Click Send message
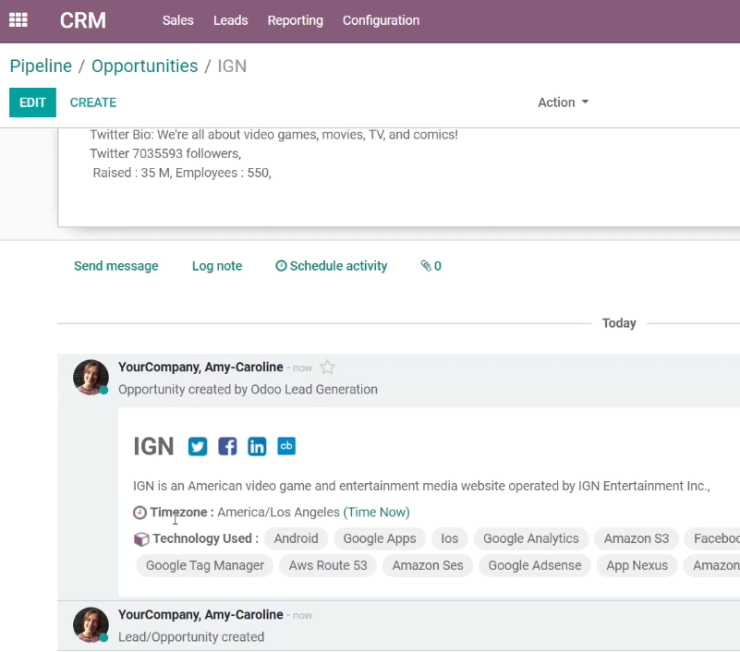 [116, 266]
